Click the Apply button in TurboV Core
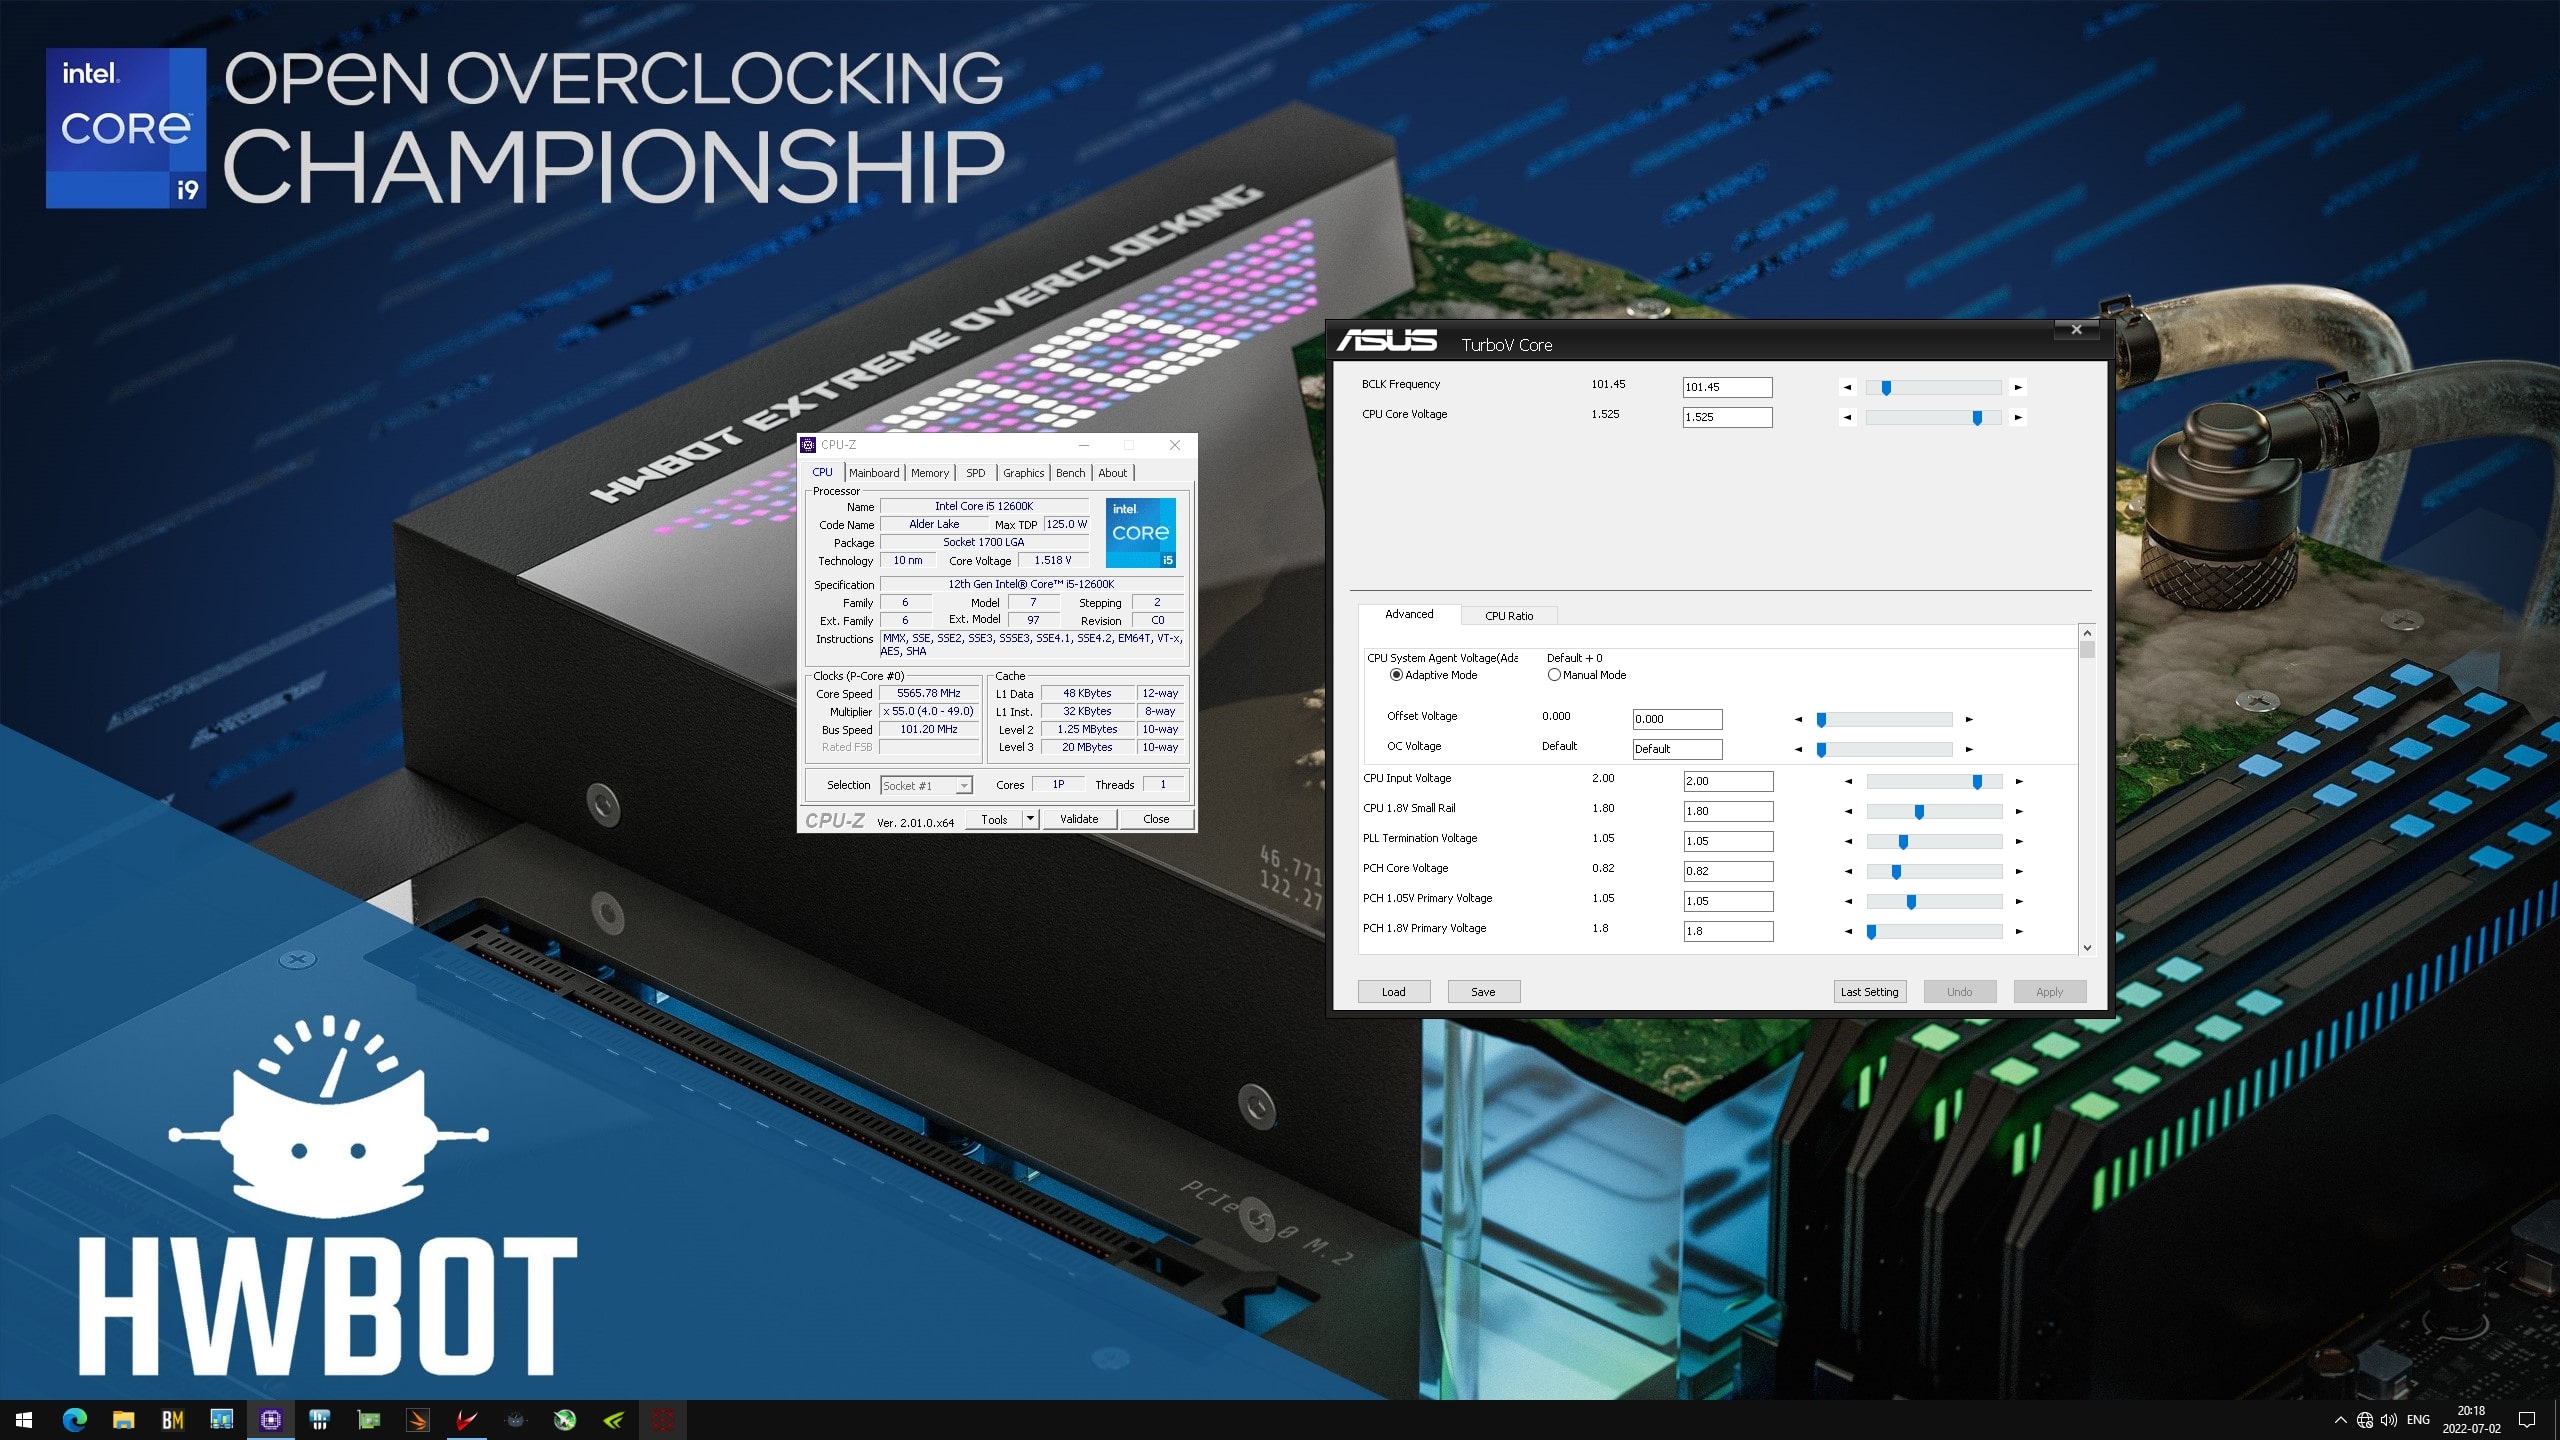The image size is (2560, 1440). pos(2050,992)
